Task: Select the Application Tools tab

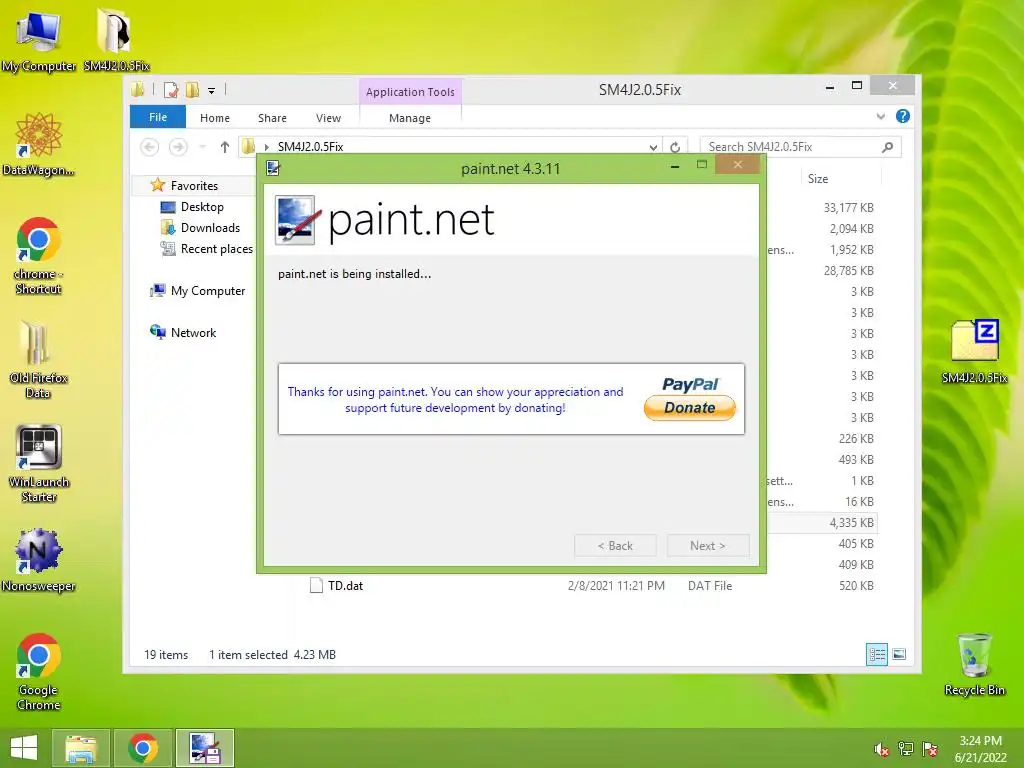Action: pyautogui.click(x=410, y=92)
